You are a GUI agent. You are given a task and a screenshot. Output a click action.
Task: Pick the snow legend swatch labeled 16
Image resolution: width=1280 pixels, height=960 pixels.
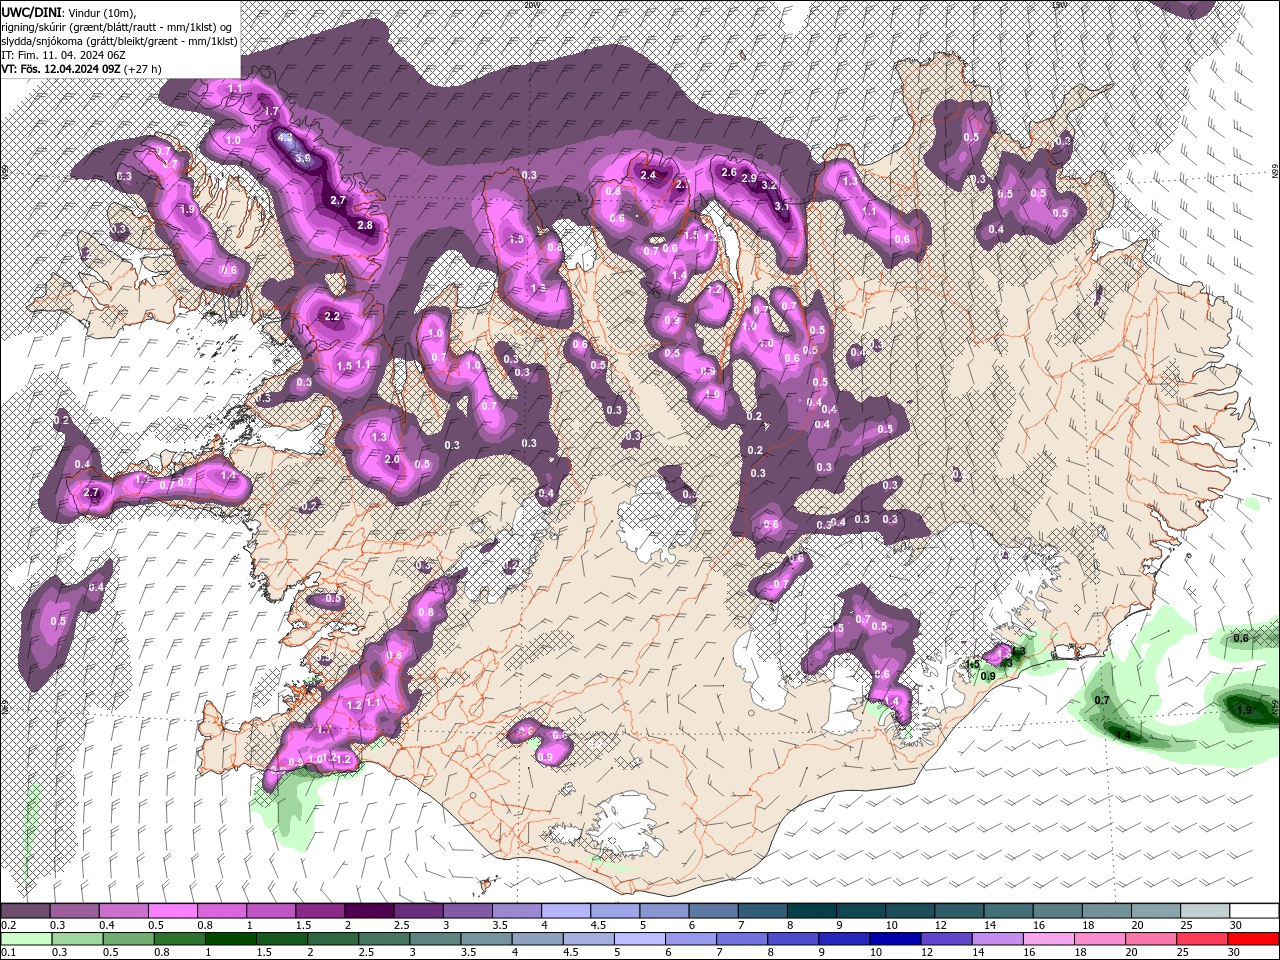point(1056,911)
